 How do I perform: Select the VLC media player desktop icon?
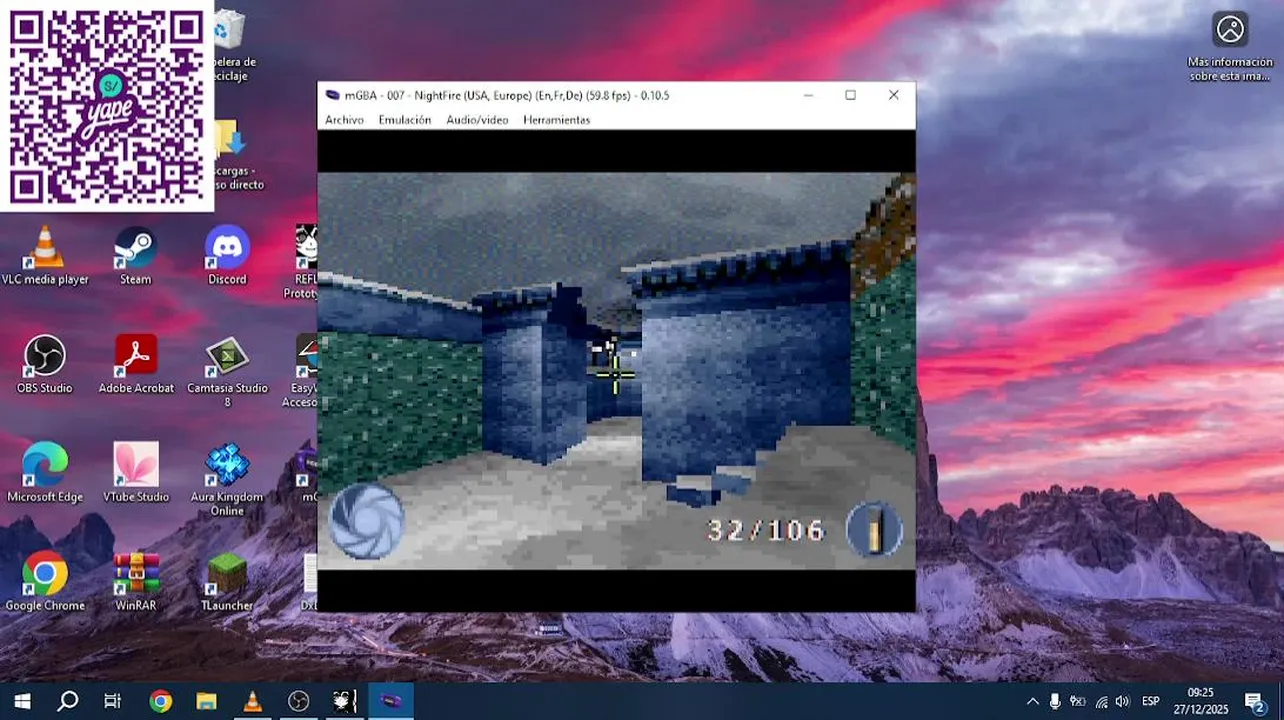(45, 256)
